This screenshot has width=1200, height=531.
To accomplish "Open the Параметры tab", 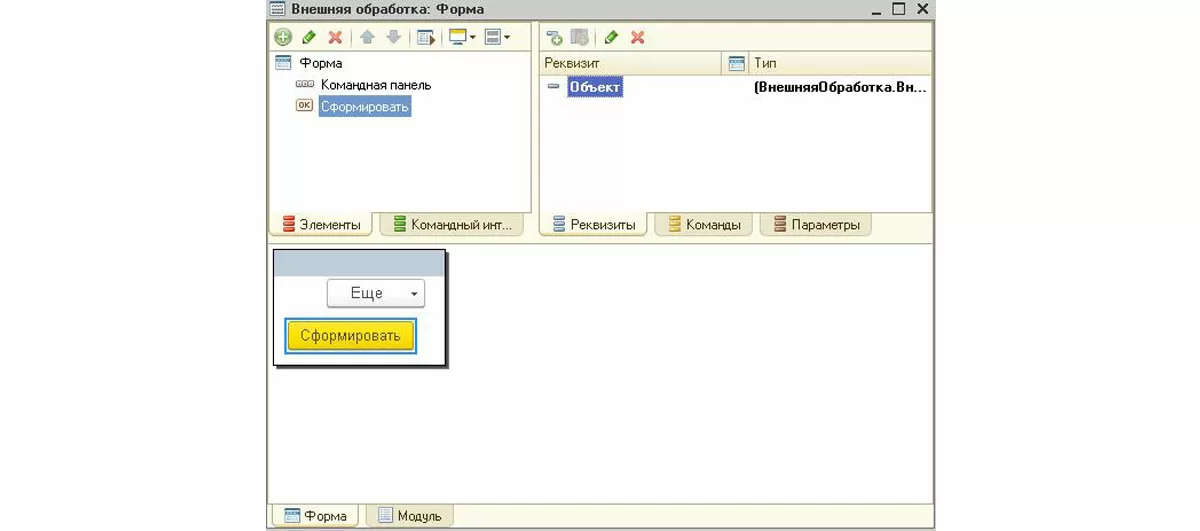I will click(x=815, y=224).
